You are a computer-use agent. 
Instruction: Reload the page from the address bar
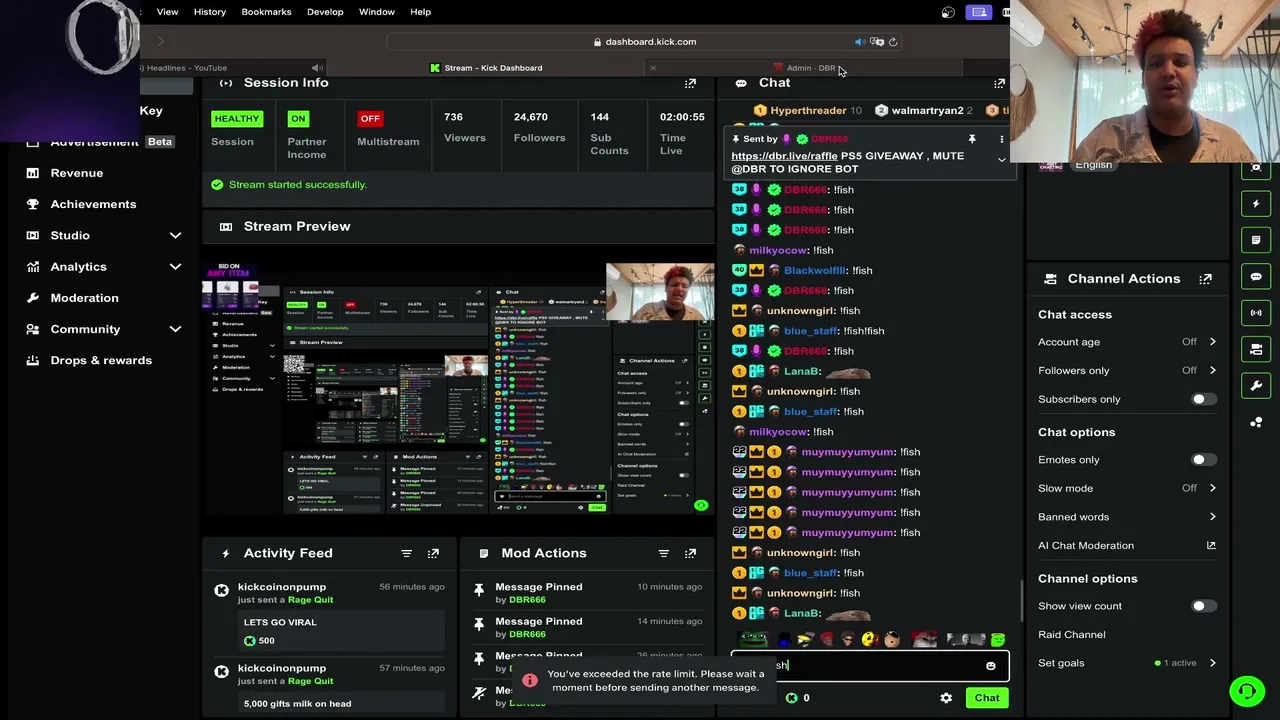tap(893, 42)
